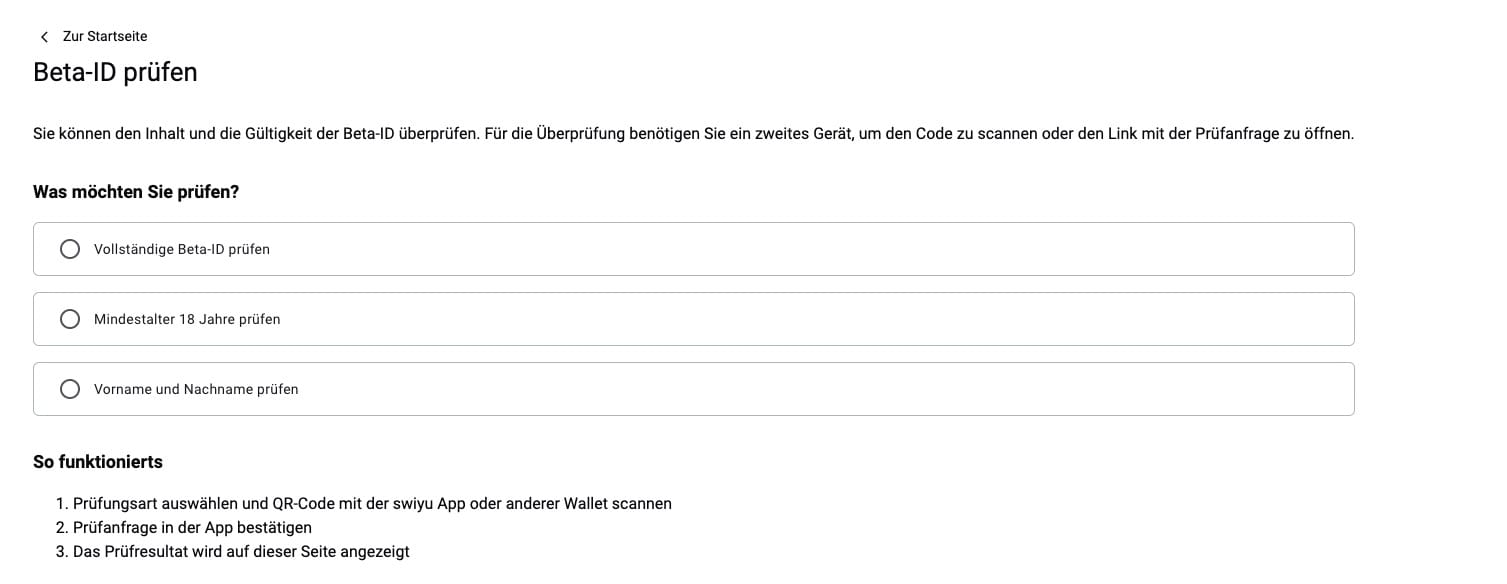Click the "Vollständige Beta-ID prüfen" label text
The height and width of the screenshot is (584, 1507).
pyautogui.click(x=181, y=249)
